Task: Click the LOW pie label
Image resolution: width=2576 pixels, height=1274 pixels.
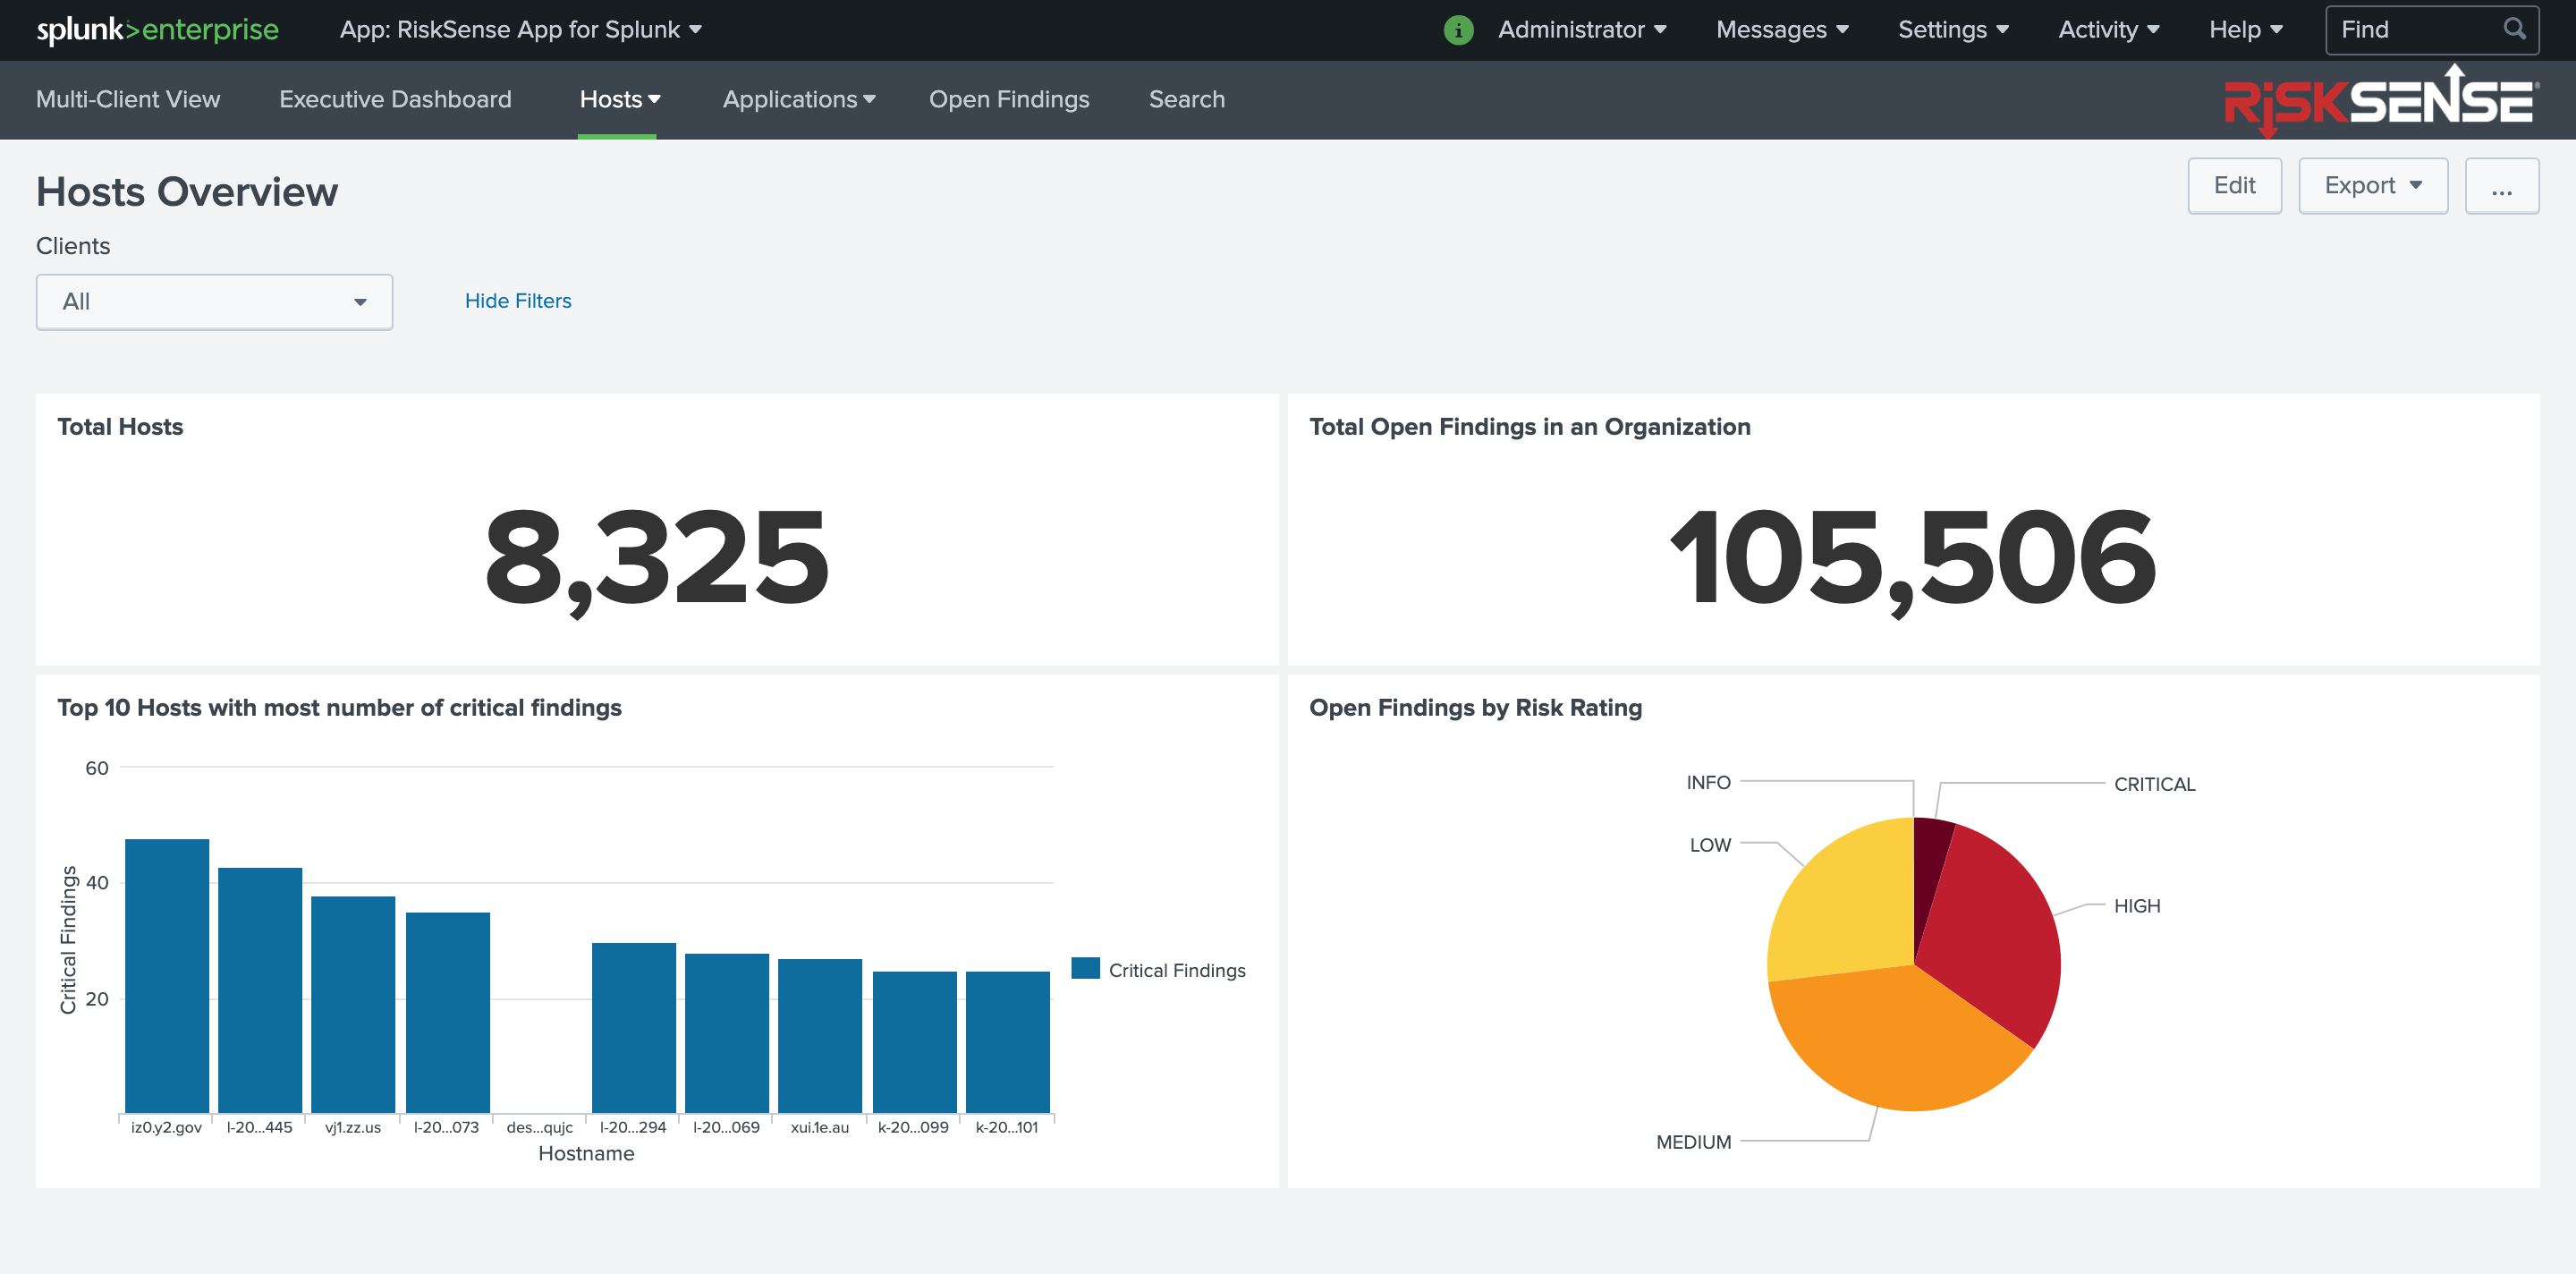Action: coord(1710,845)
